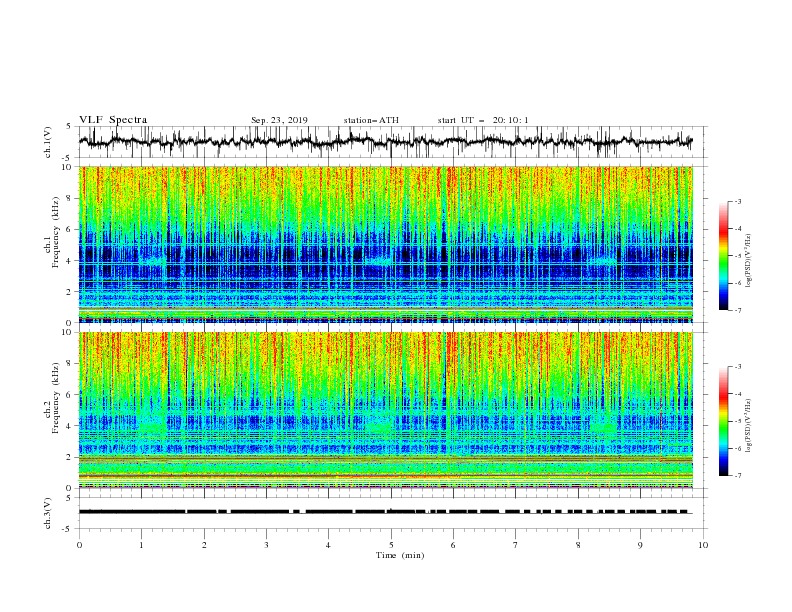The width and height of the screenshot is (792, 612).
Task: Click the 'start UT = 20:10:1' text
Action: (x=482, y=120)
